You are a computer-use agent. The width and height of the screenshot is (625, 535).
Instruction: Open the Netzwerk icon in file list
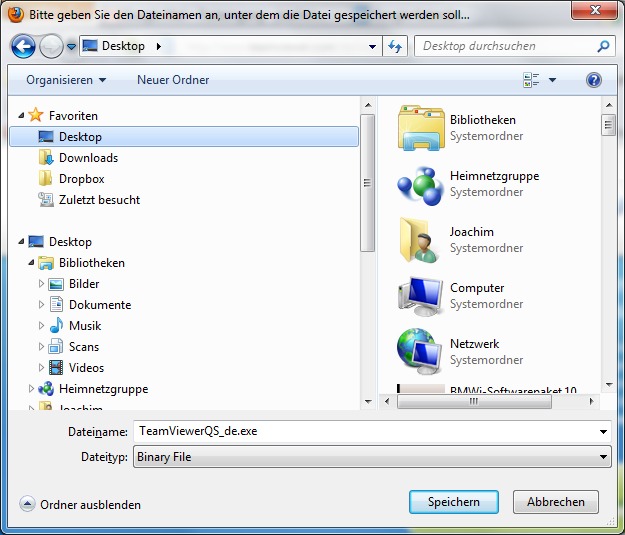[x=421, y=351]
